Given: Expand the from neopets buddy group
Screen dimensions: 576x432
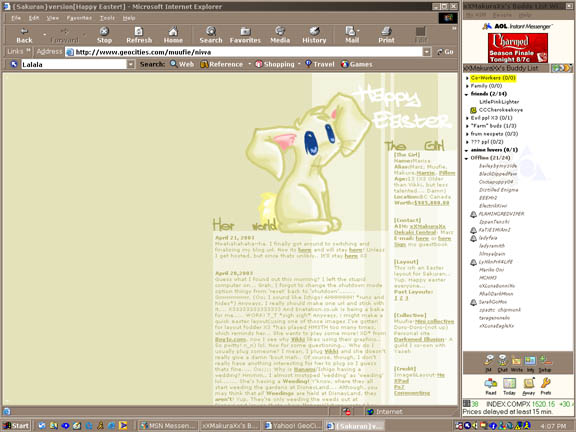Looking at the screenshot, I should [467, 134].
